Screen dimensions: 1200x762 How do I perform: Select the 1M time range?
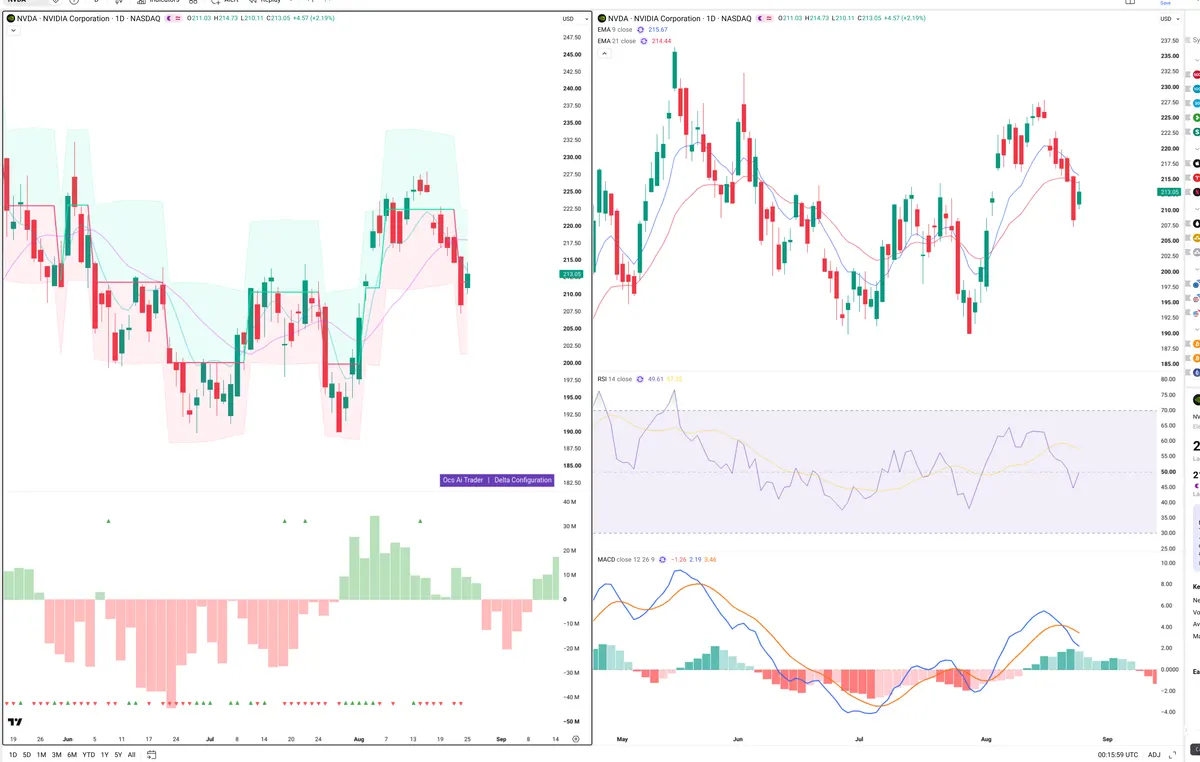41,755
